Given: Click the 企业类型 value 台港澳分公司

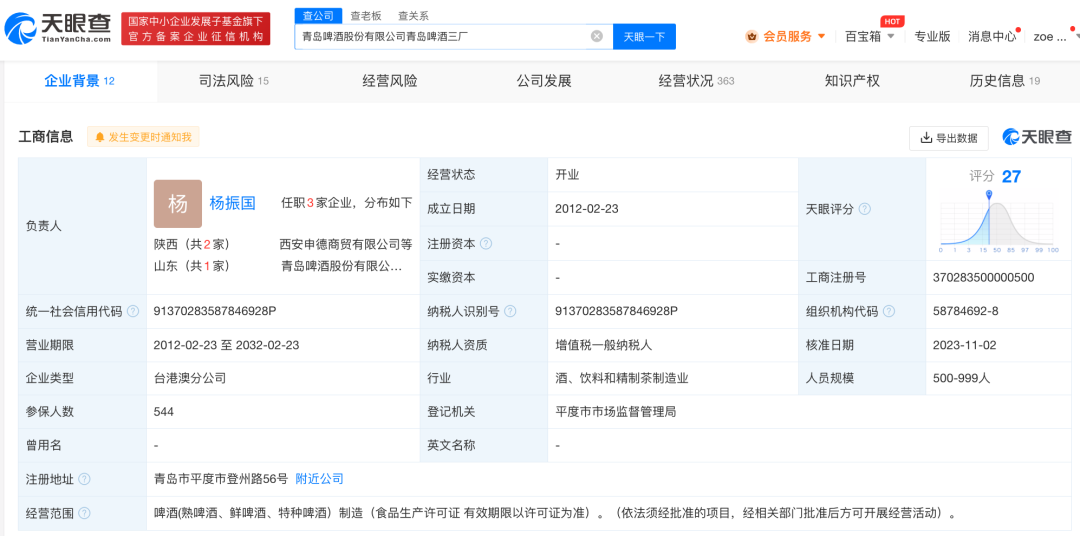Looking at the screenshot, I should 190,378.
